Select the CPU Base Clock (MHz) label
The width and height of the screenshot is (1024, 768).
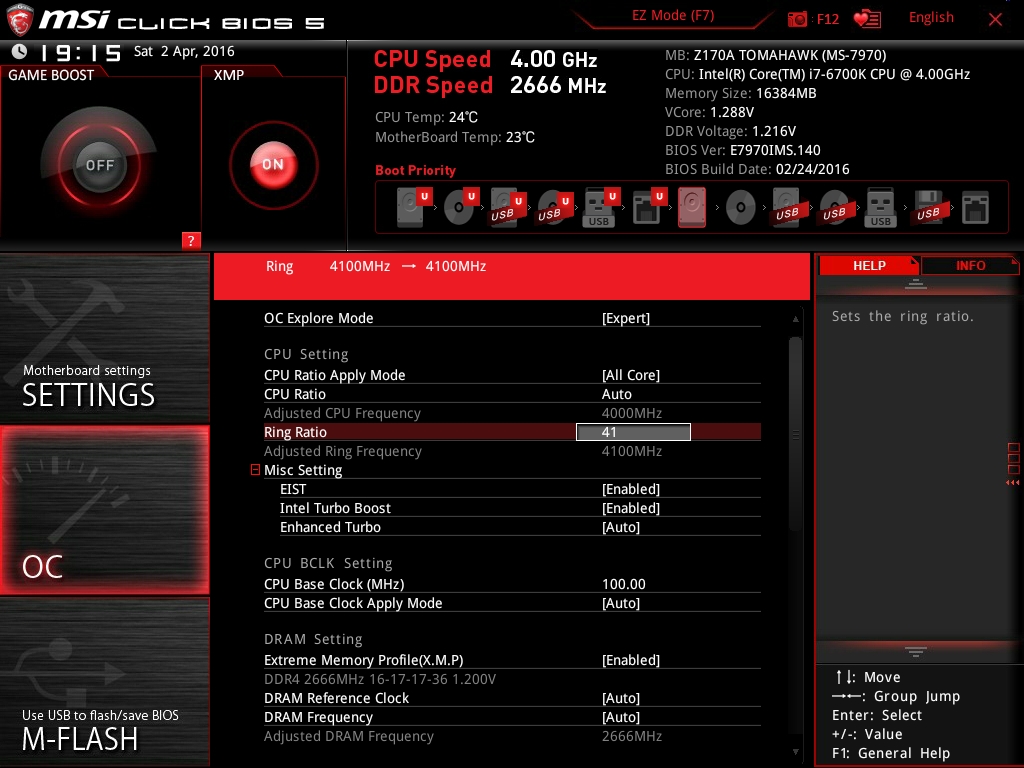[x=334, y=584]
